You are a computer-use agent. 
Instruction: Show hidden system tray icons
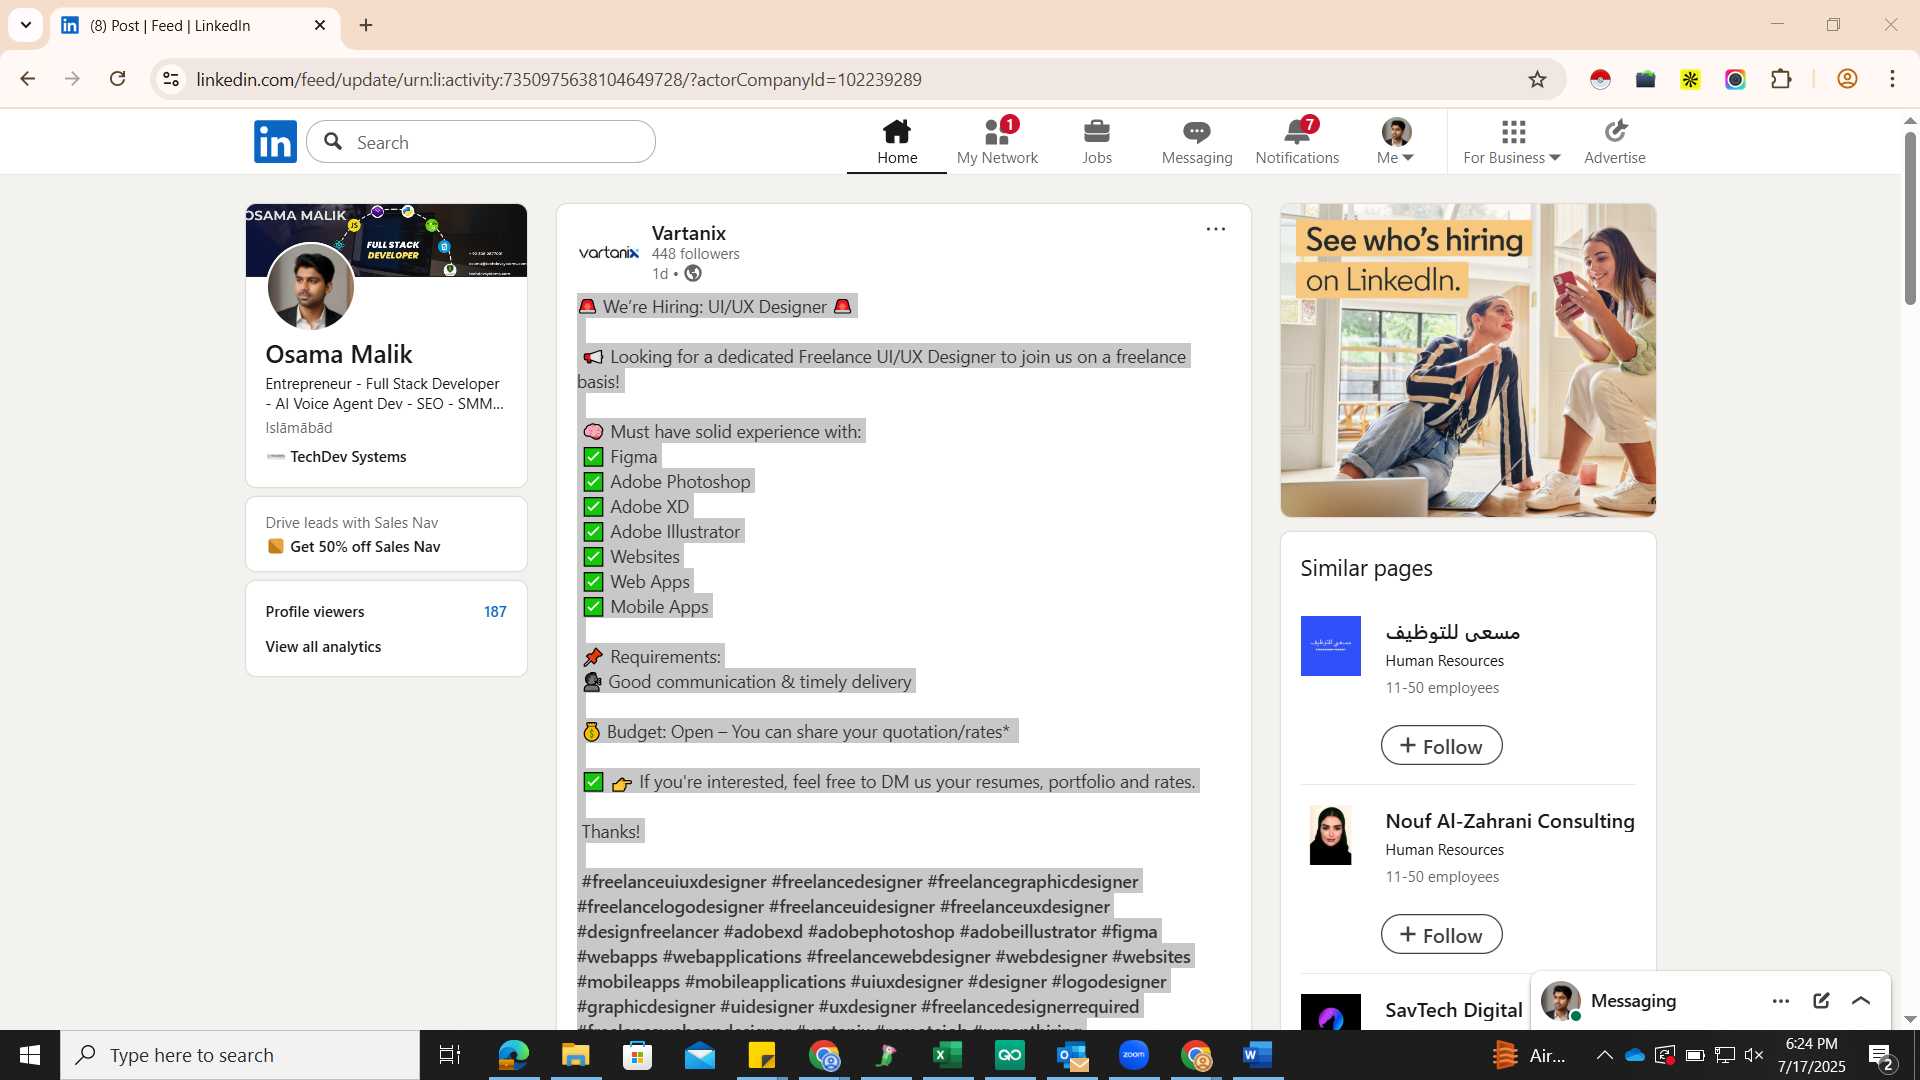pyautogui.click(x=1604, y=1055)
